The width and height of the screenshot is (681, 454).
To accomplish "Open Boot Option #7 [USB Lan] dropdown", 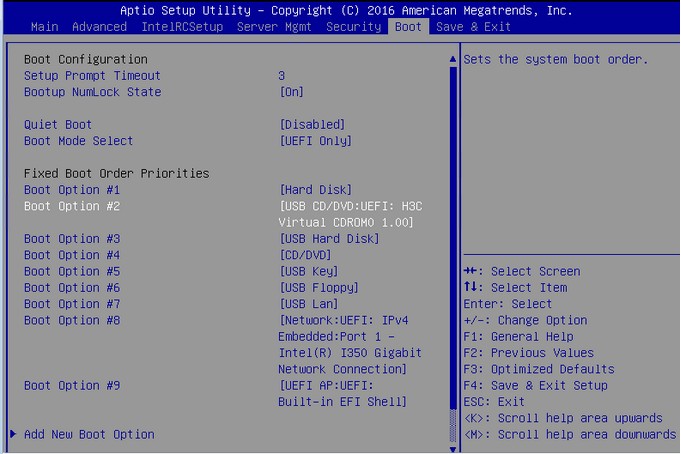I will (309, 304).
